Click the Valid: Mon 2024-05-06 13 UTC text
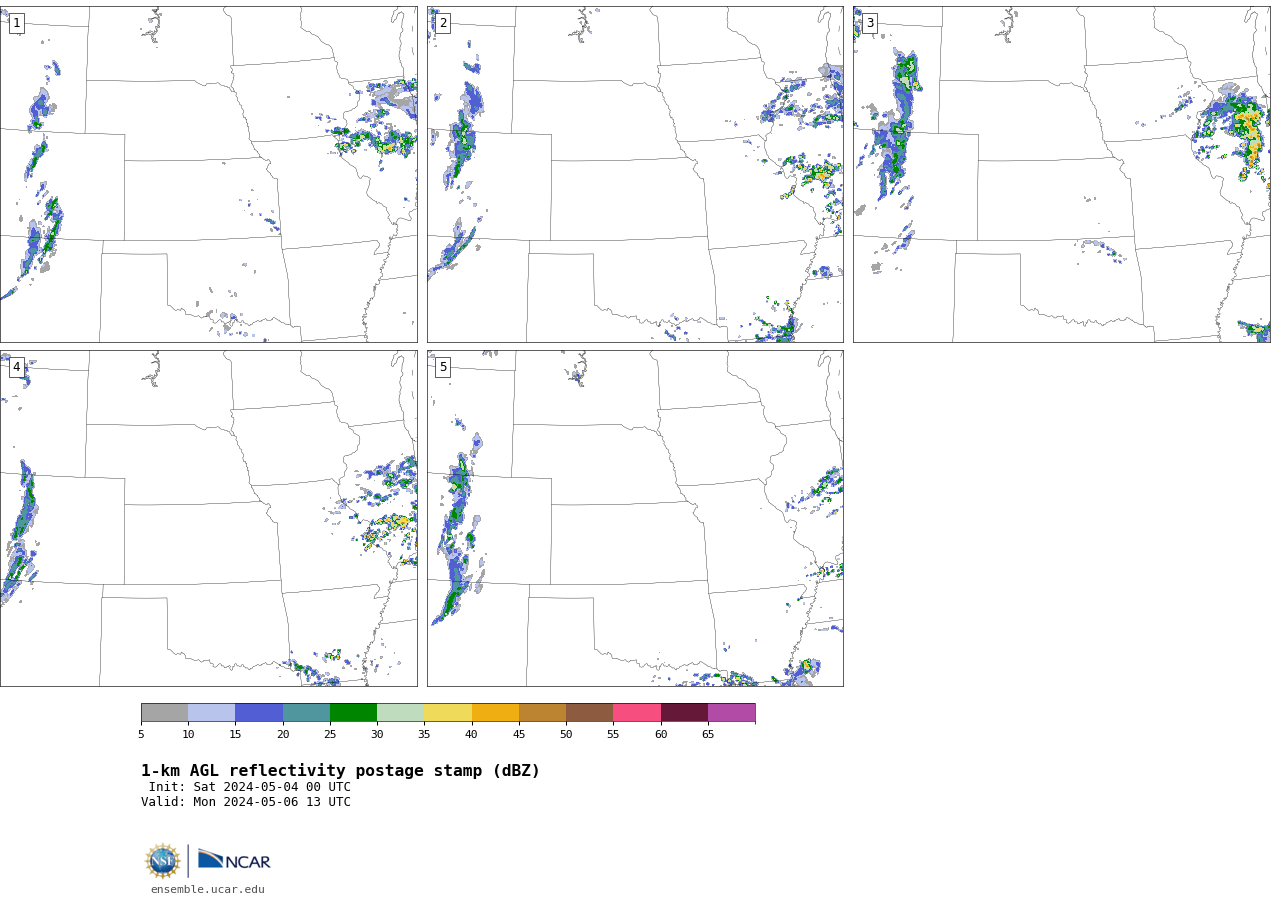Viewport: 1280px width, 901px height. [x=246, y=802]
